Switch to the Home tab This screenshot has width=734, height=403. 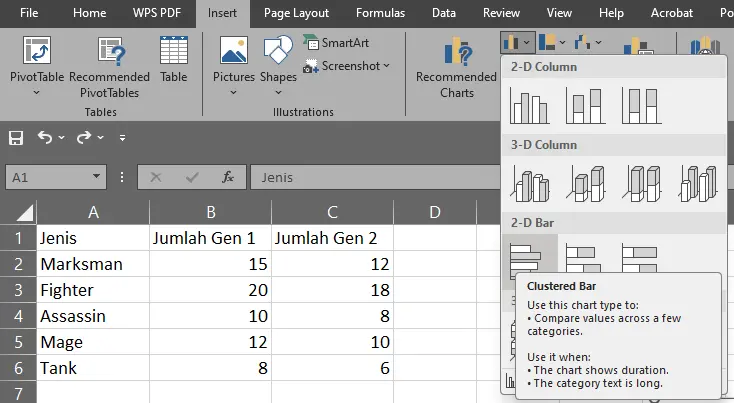coord(89,13)
